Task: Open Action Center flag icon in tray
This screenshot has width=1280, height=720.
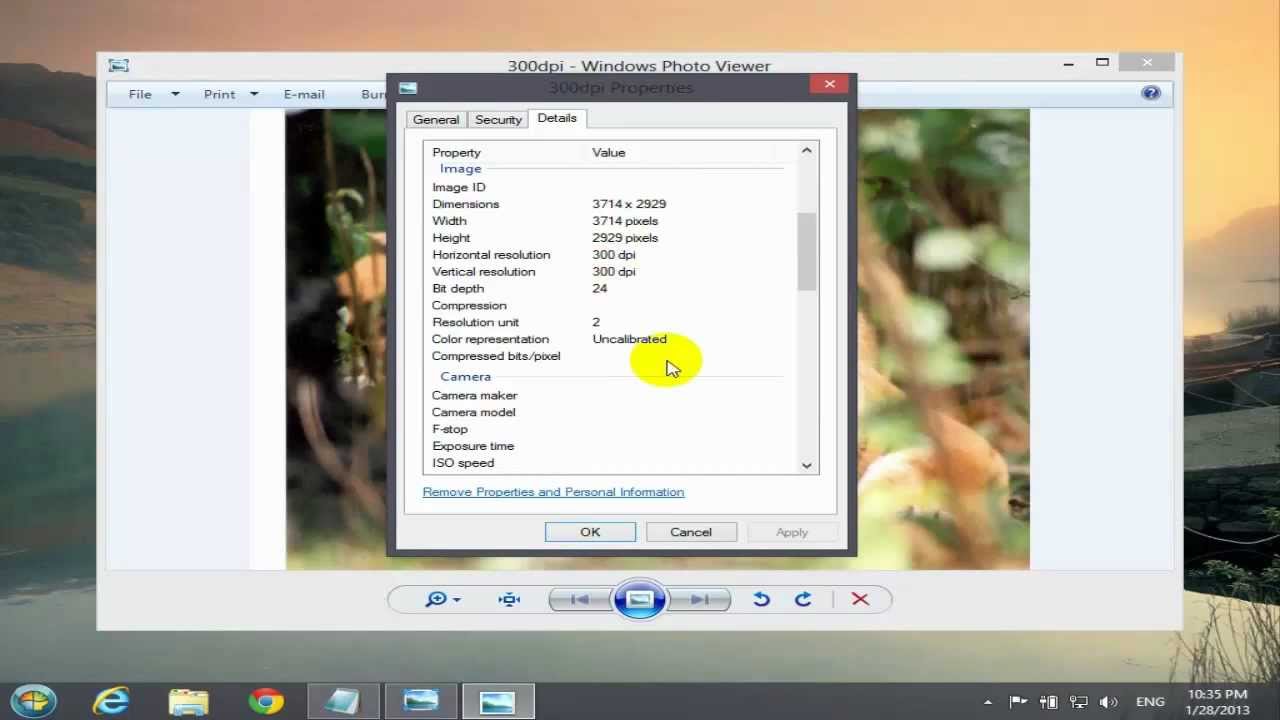Action: pyautogui.click(x=1018, y=702)
